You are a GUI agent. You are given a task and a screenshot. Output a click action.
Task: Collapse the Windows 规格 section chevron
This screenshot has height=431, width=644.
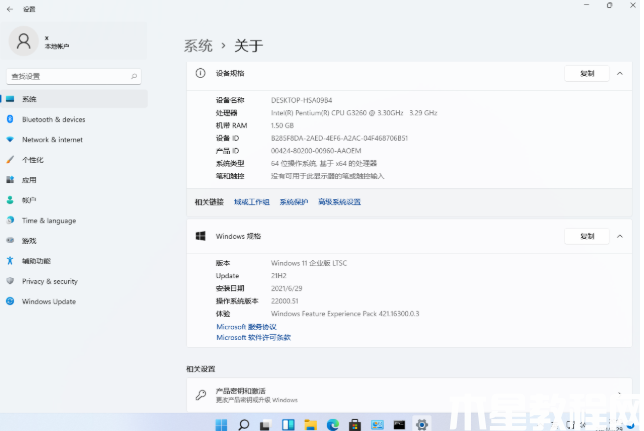coord(620,236)
